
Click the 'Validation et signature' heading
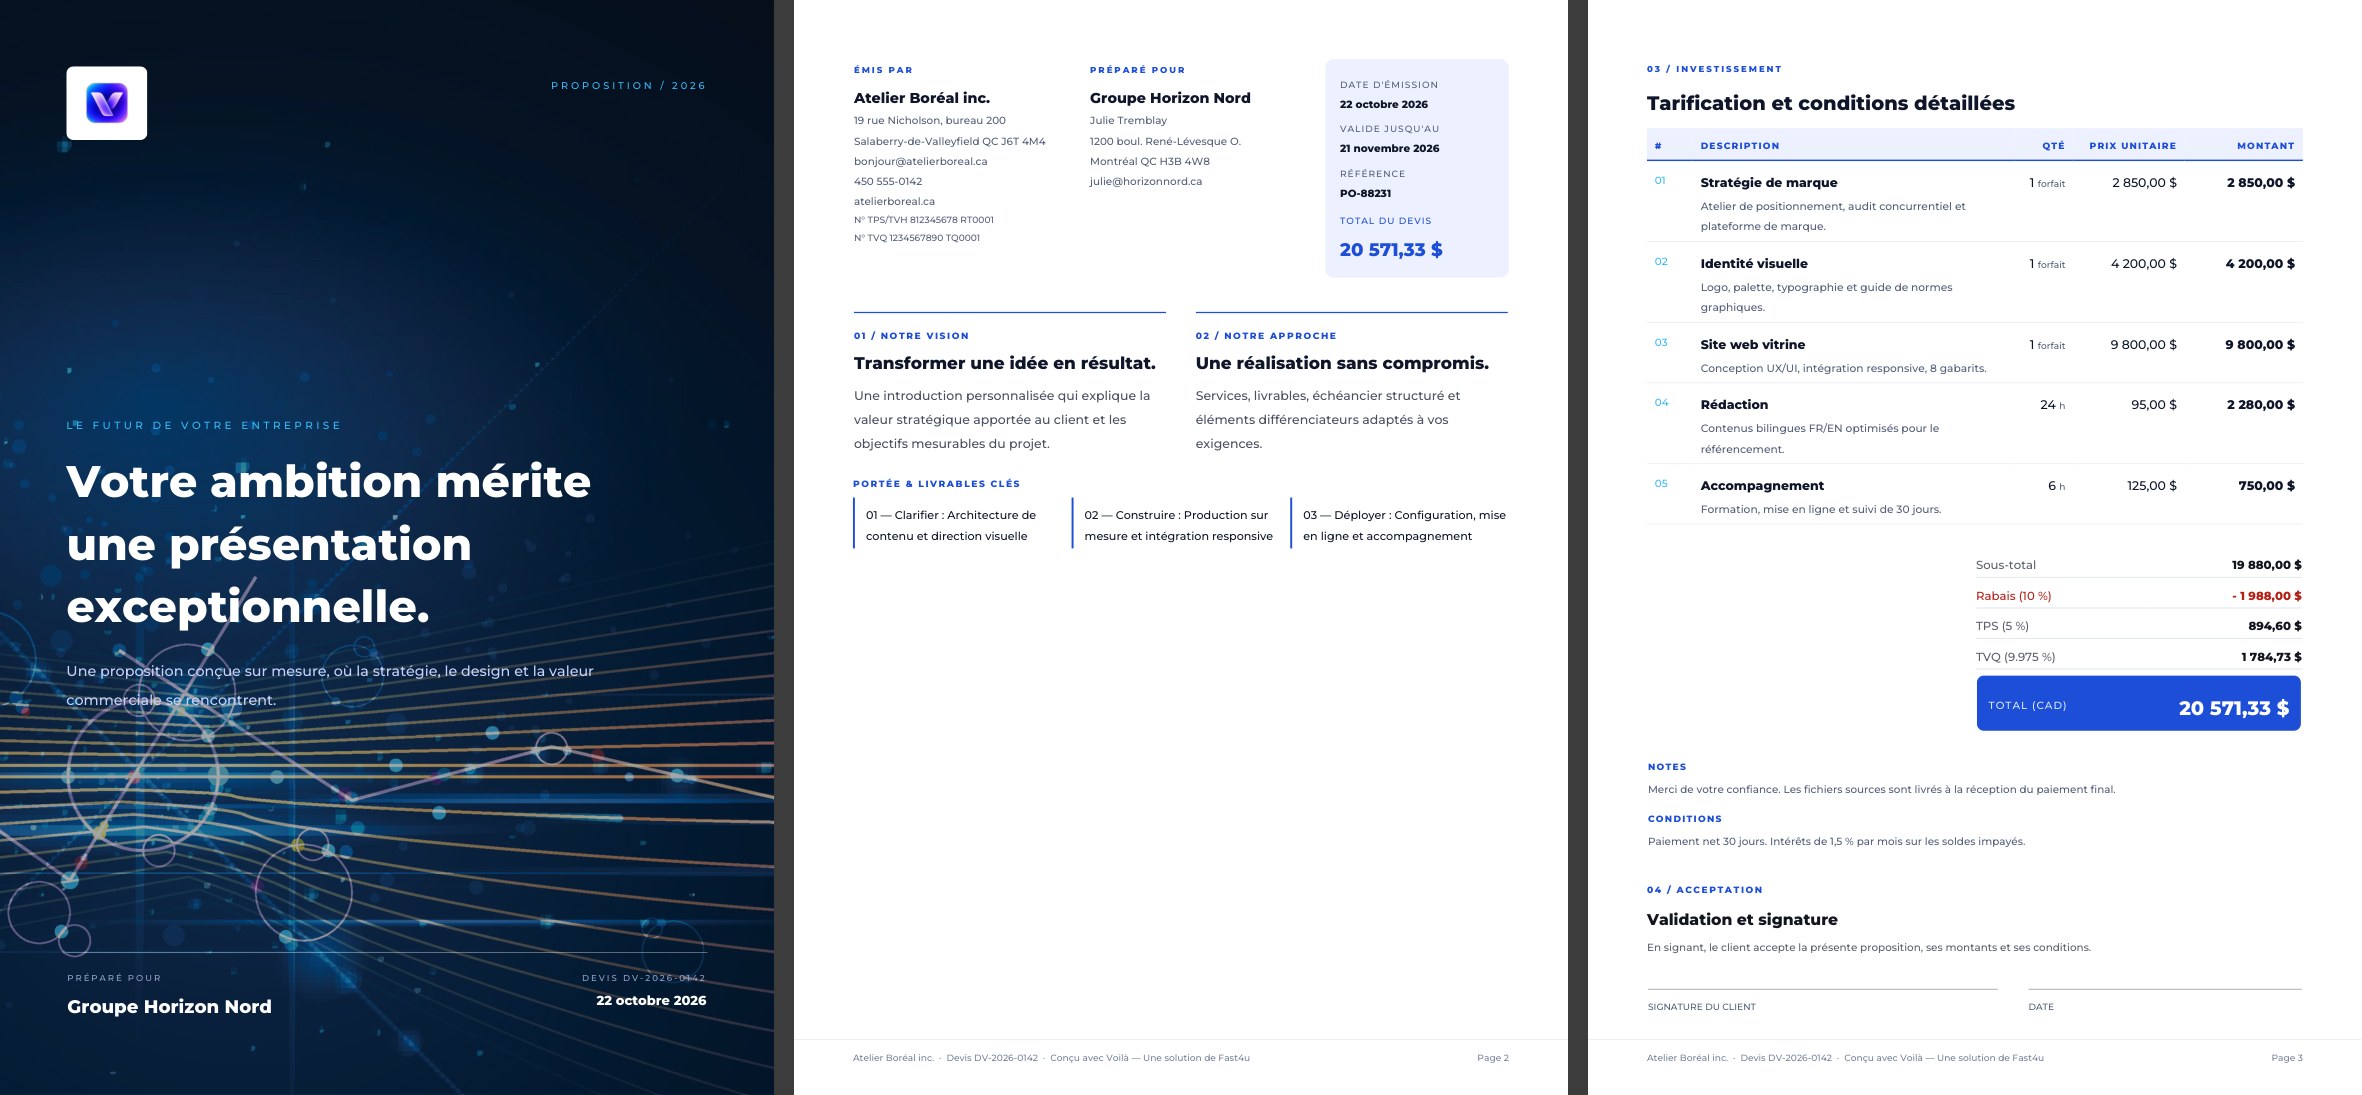click(x=1742, y=920)
